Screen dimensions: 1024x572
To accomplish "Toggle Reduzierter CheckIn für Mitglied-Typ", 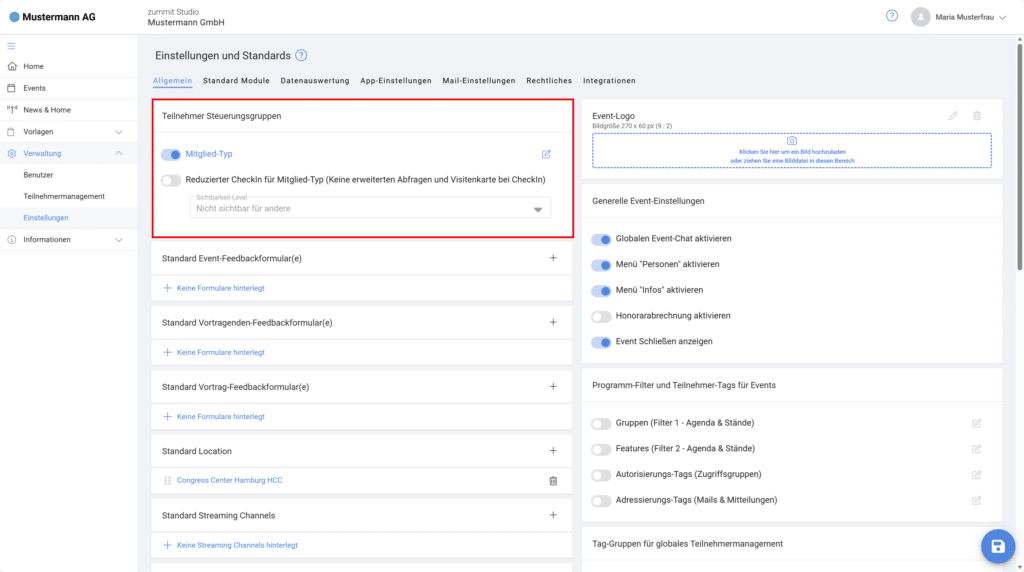I will 171,180.
